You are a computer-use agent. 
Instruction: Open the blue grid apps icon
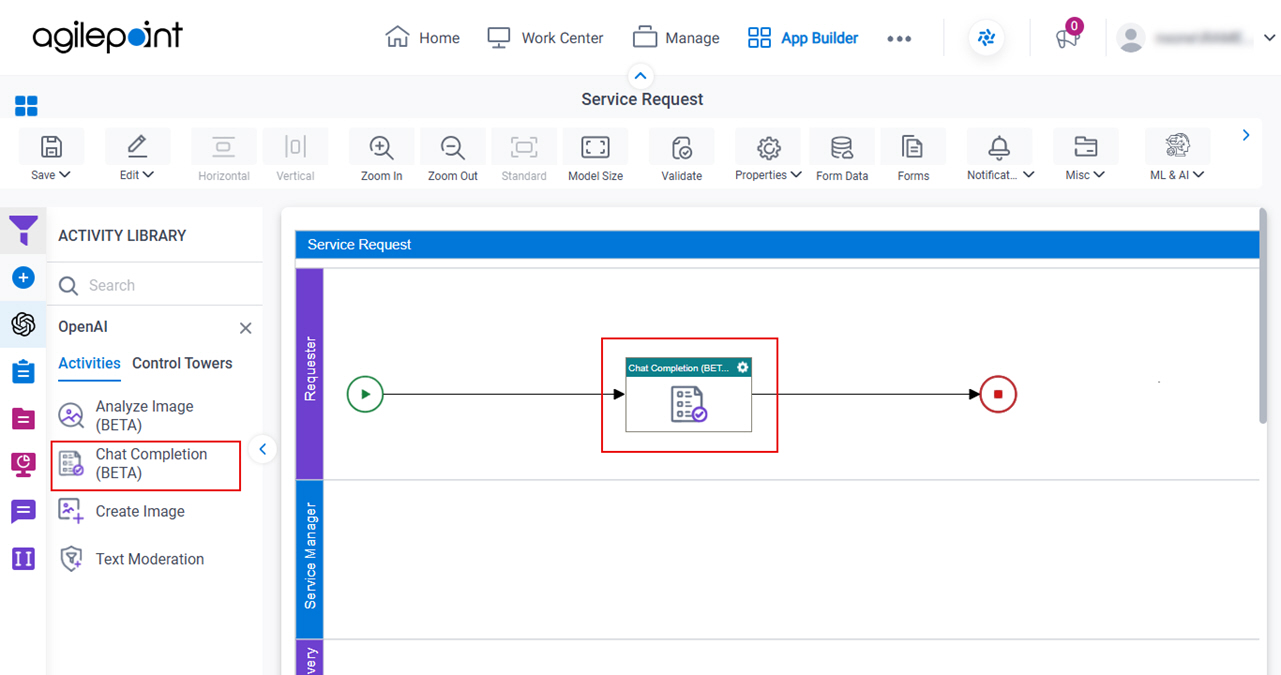coord(26,106)
